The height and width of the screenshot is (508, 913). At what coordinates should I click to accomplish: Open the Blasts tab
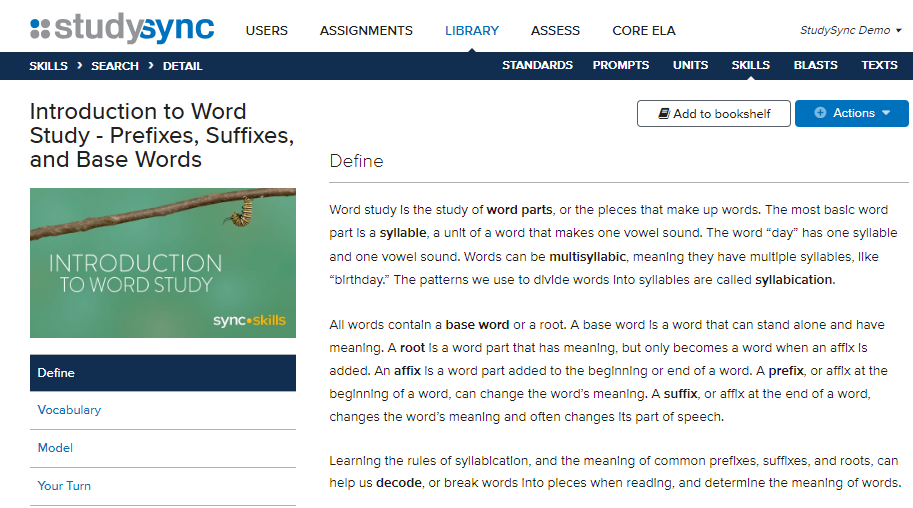coord(815,65)
